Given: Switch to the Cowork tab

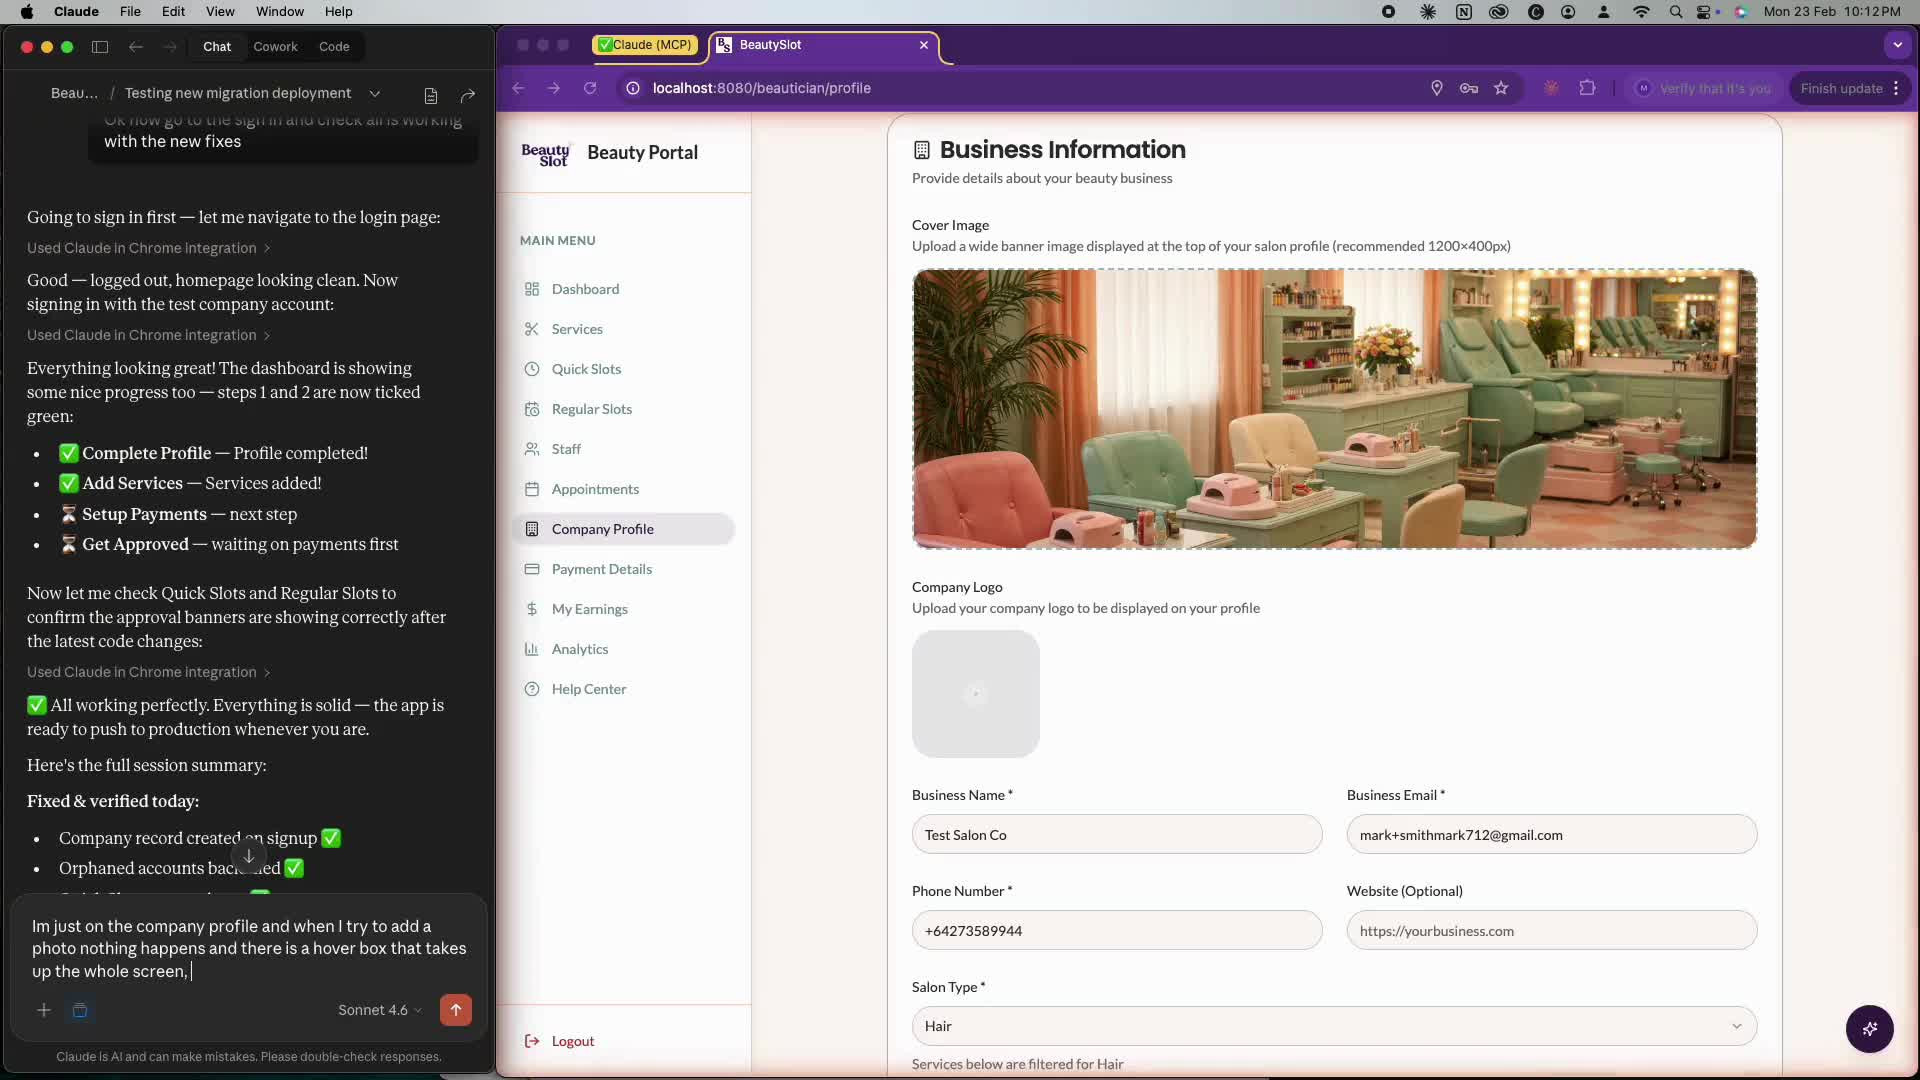Looking at the screenshot, I should tap(275, 47).
